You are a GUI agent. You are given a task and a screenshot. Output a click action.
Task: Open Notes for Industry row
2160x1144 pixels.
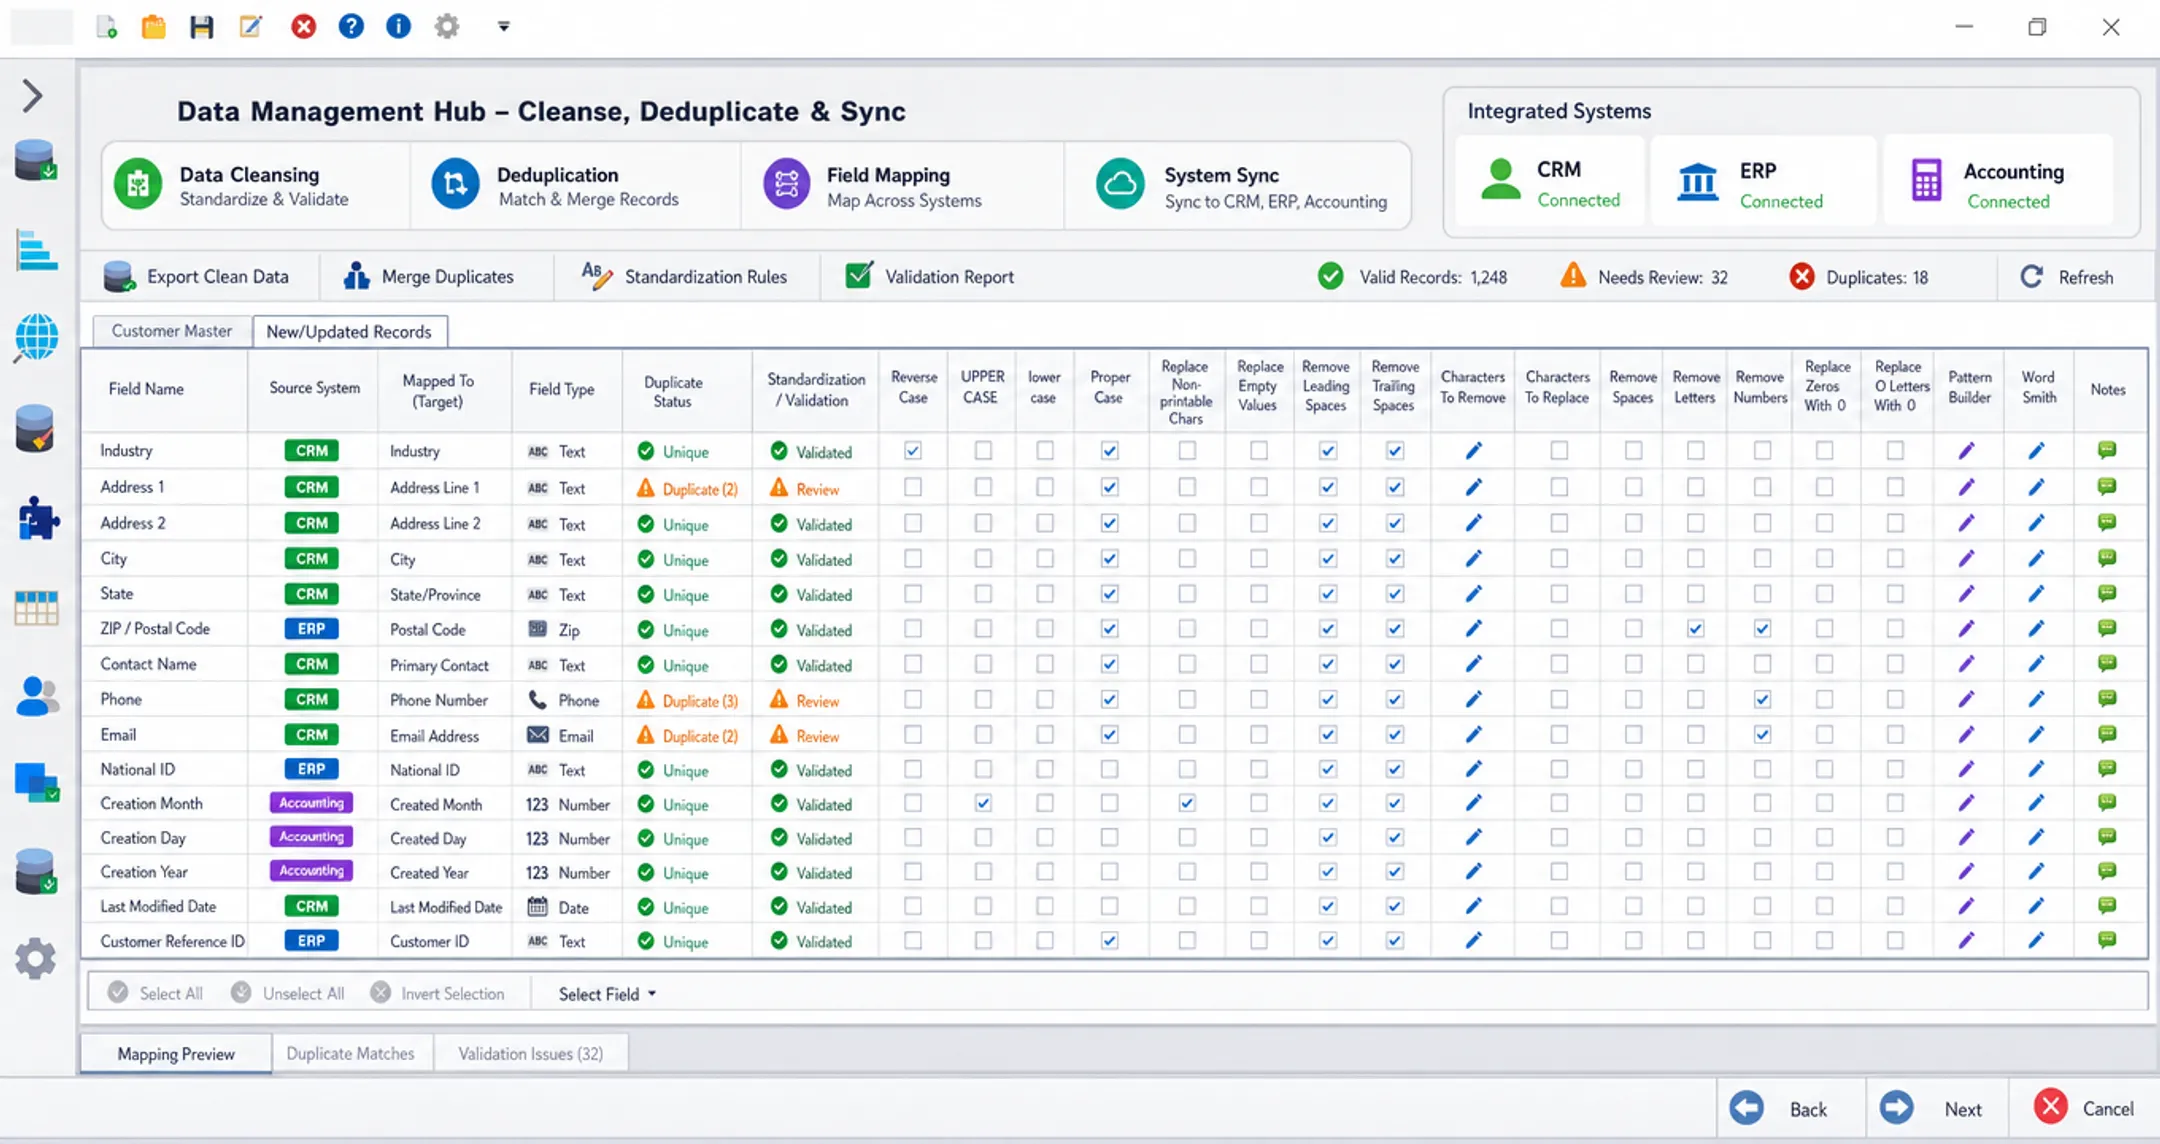[x=2107, y=451]
